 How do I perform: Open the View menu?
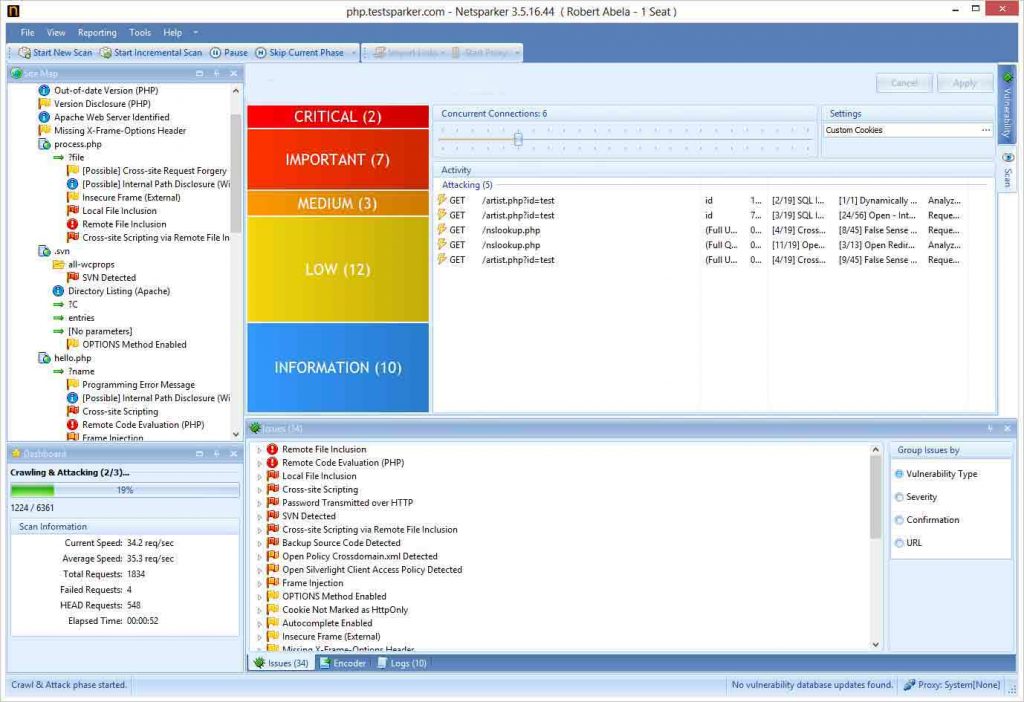(x=56, y=33)
